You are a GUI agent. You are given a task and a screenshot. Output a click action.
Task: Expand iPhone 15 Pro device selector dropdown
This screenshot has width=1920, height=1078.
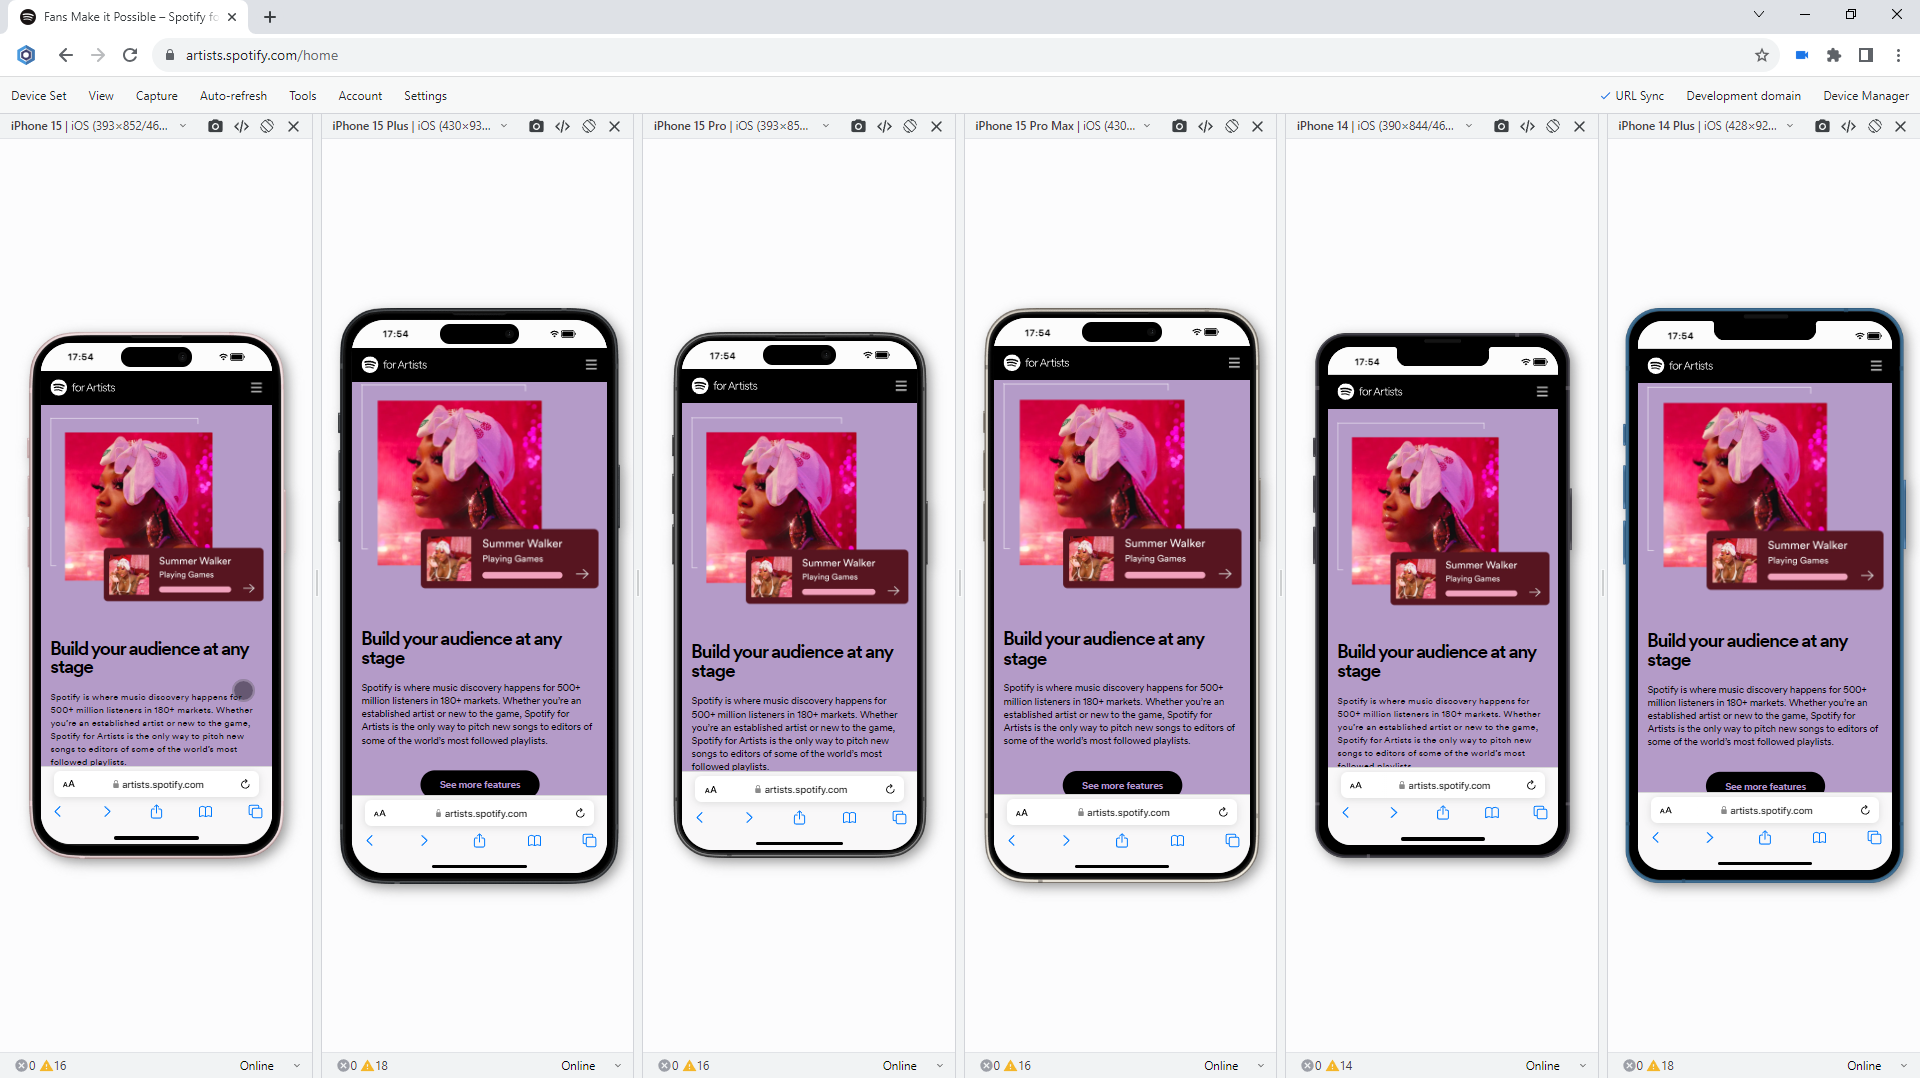826,126
